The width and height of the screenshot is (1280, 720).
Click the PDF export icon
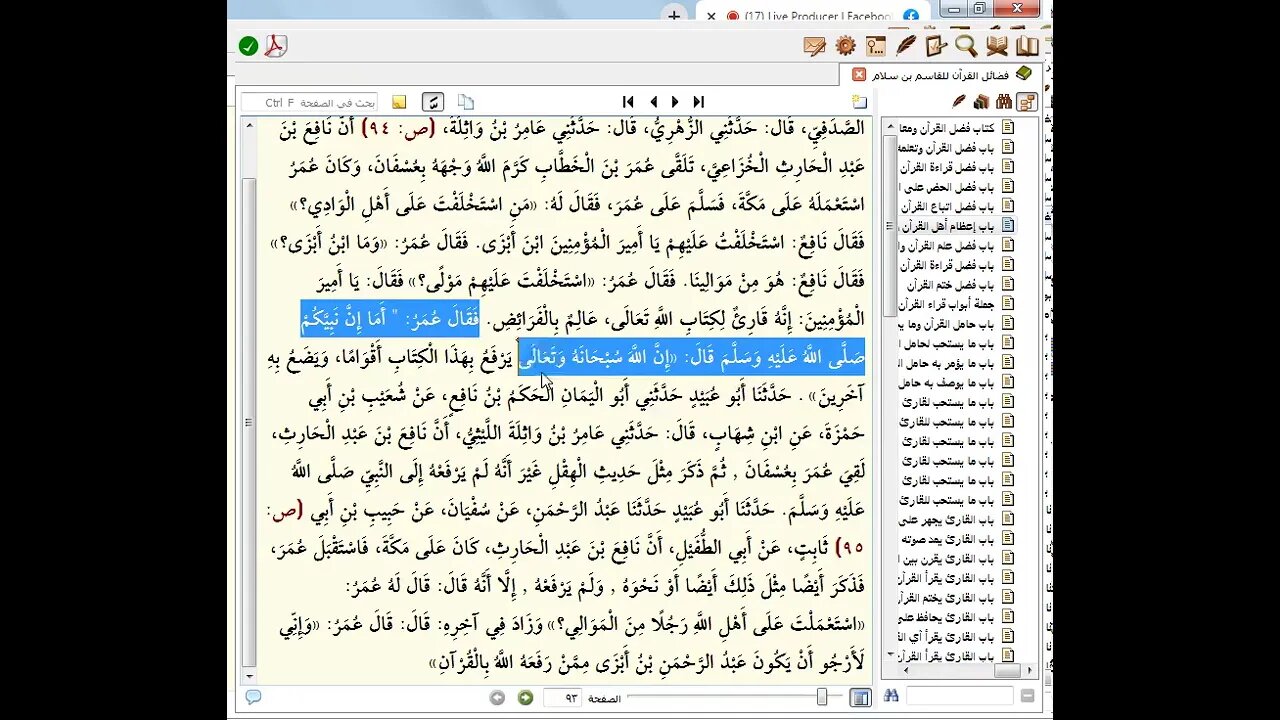pos(276,46)
